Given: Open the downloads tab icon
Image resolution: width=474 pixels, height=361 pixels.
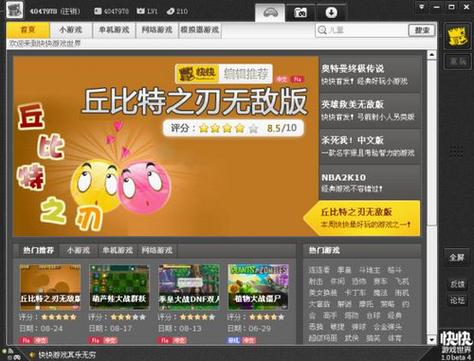Looking at the screenshot, I should coord(331,13).
